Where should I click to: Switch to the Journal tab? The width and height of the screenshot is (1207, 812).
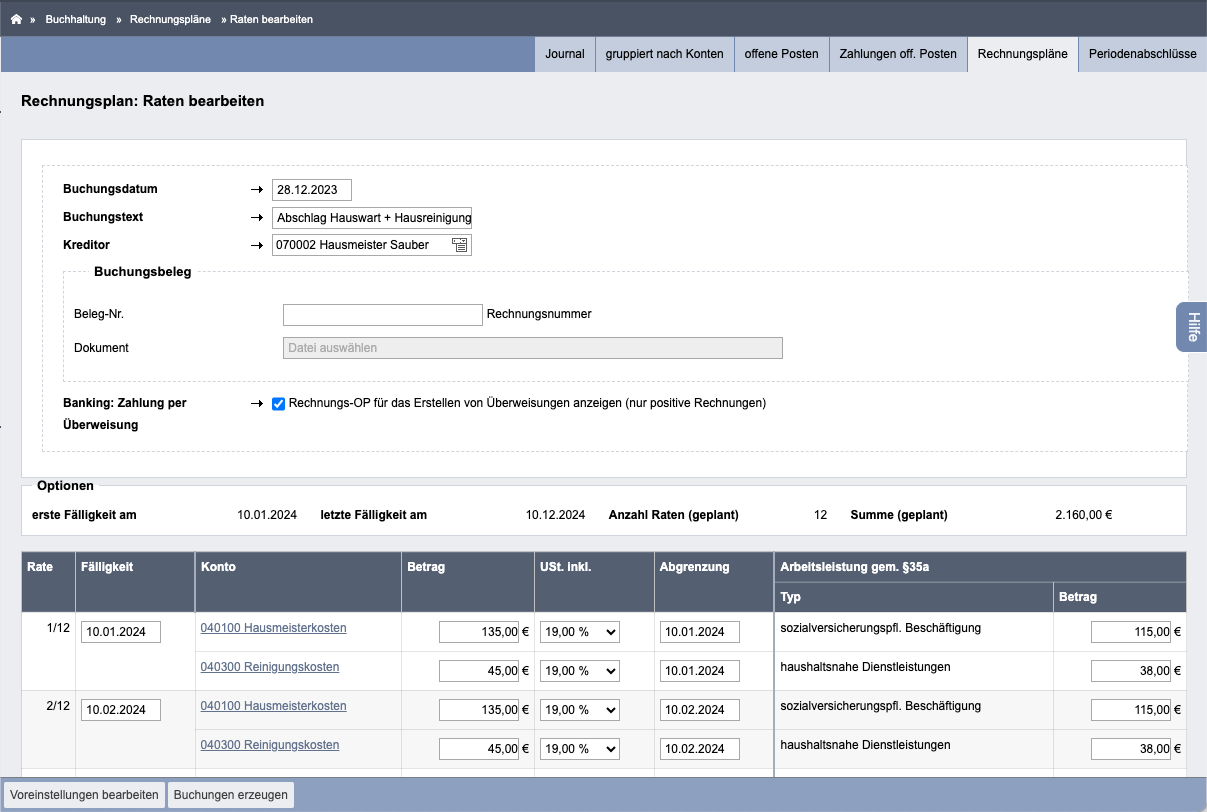click(565, 54)
